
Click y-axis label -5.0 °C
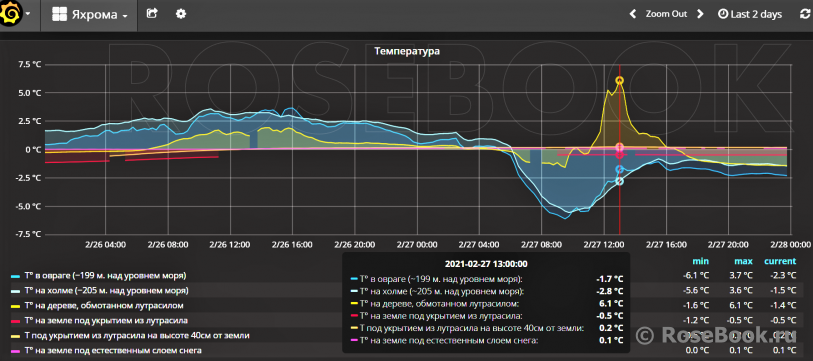29,206
